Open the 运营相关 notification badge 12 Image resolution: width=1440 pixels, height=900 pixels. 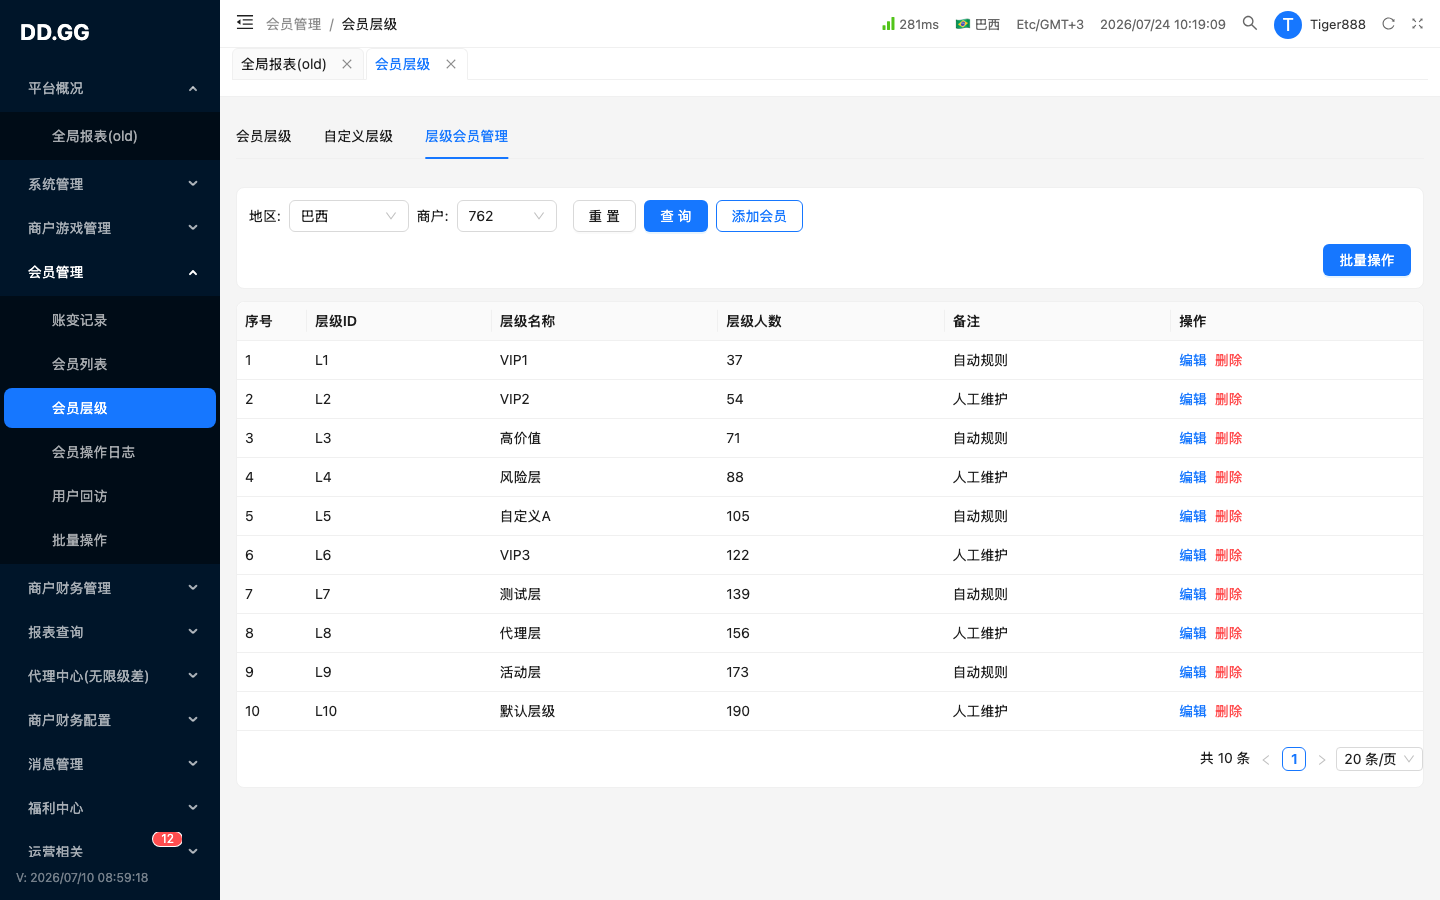pos(167,839)
